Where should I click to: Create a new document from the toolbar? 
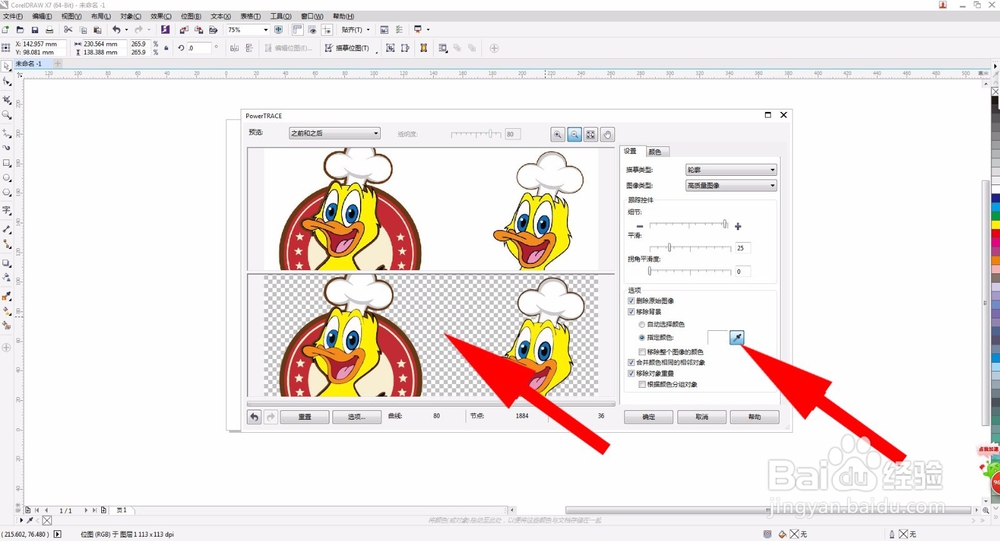[6, 29]
